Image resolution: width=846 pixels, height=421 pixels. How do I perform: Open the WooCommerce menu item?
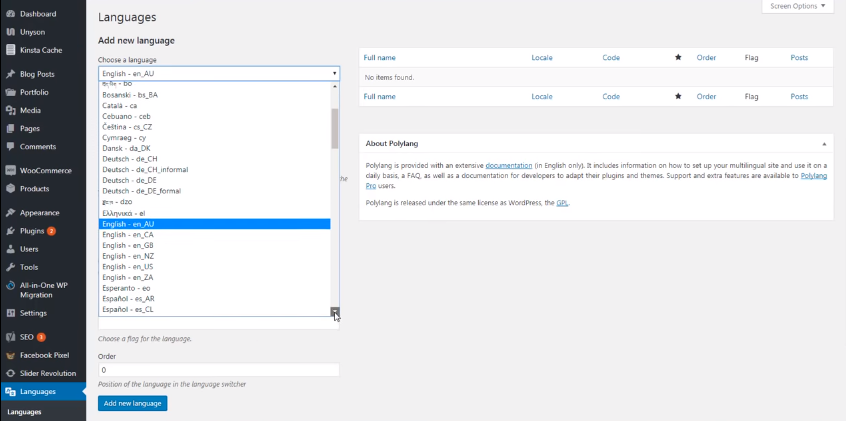(x=45, y=171)
